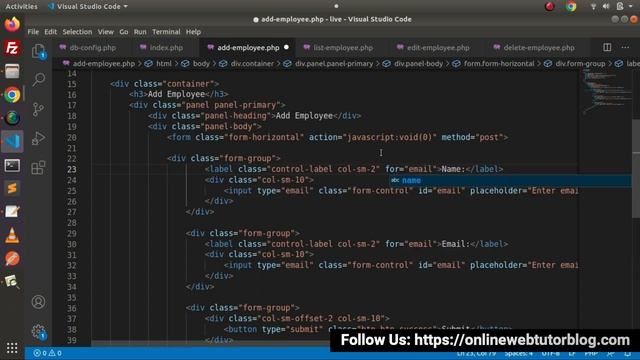This screenshot has height=360, width=640.
Task: Open the system menu arrow in top panel
Action: click(631, 7)
